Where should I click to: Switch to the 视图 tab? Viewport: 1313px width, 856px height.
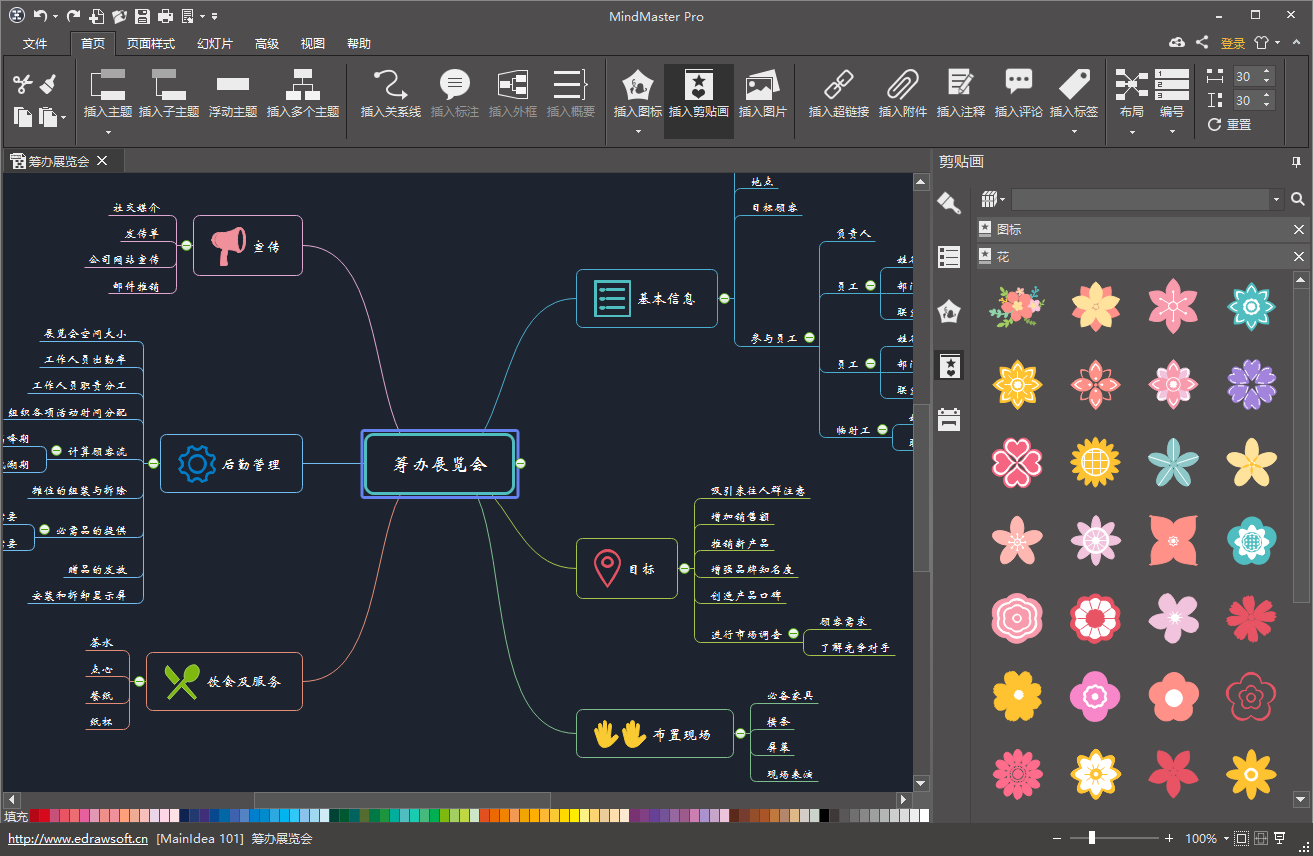[x=313, y=44]
